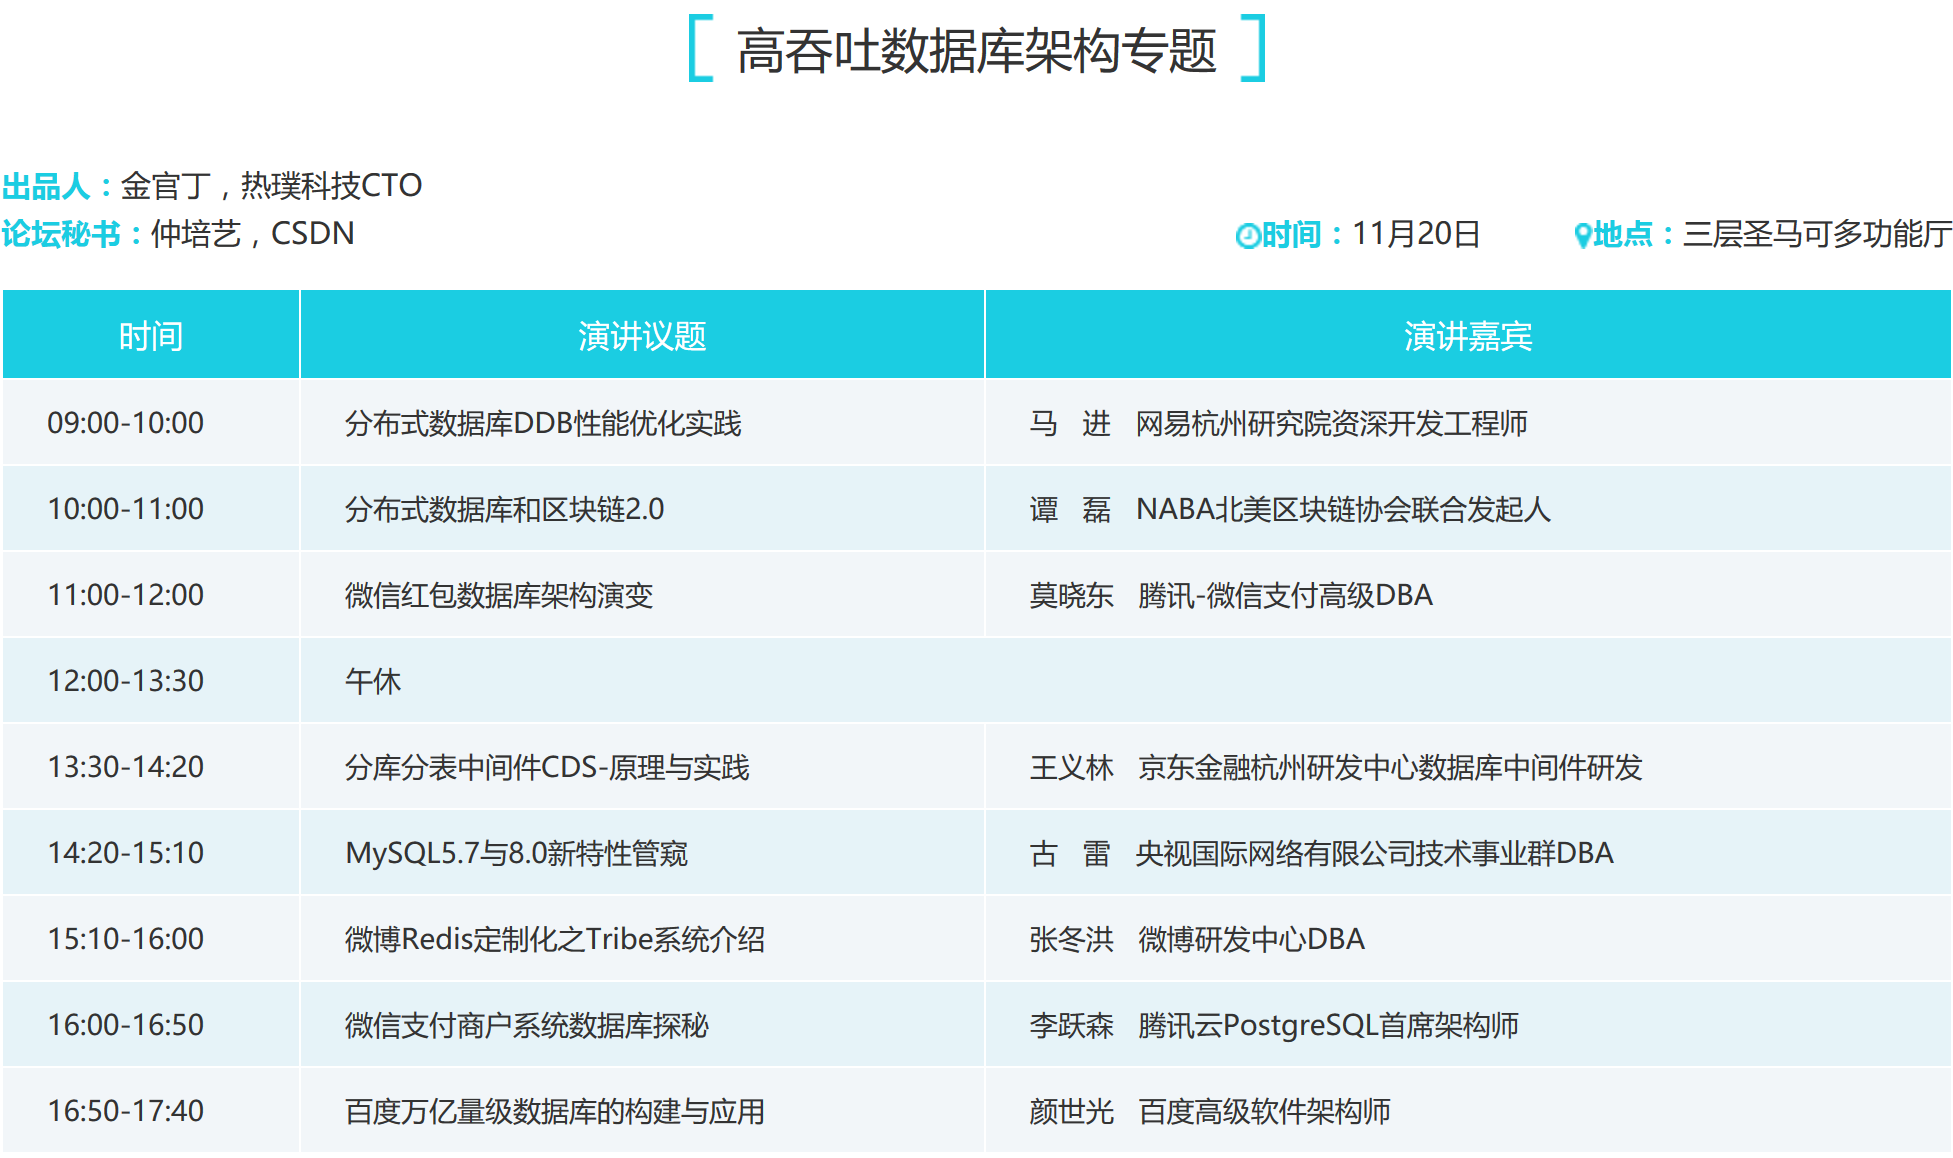
Task: Click MySQL5.7与8.0新特性管窥 talk title
Action: coord(516,854)
